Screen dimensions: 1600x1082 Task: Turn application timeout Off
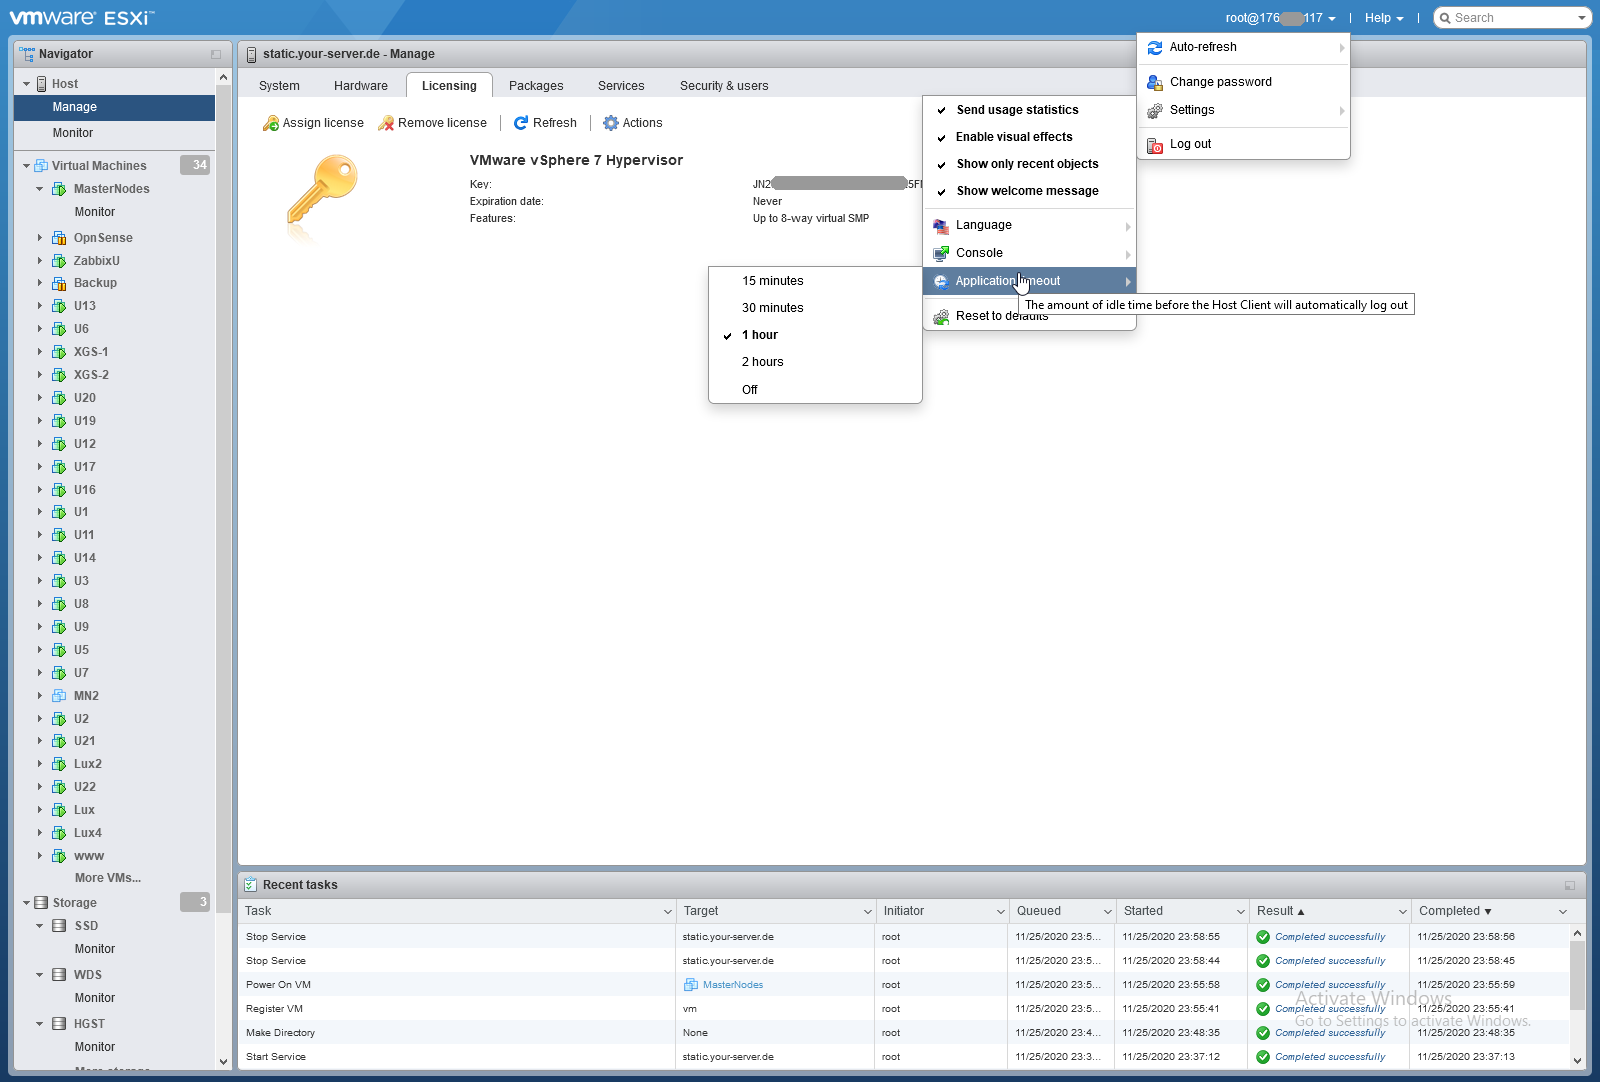(815, 390)
